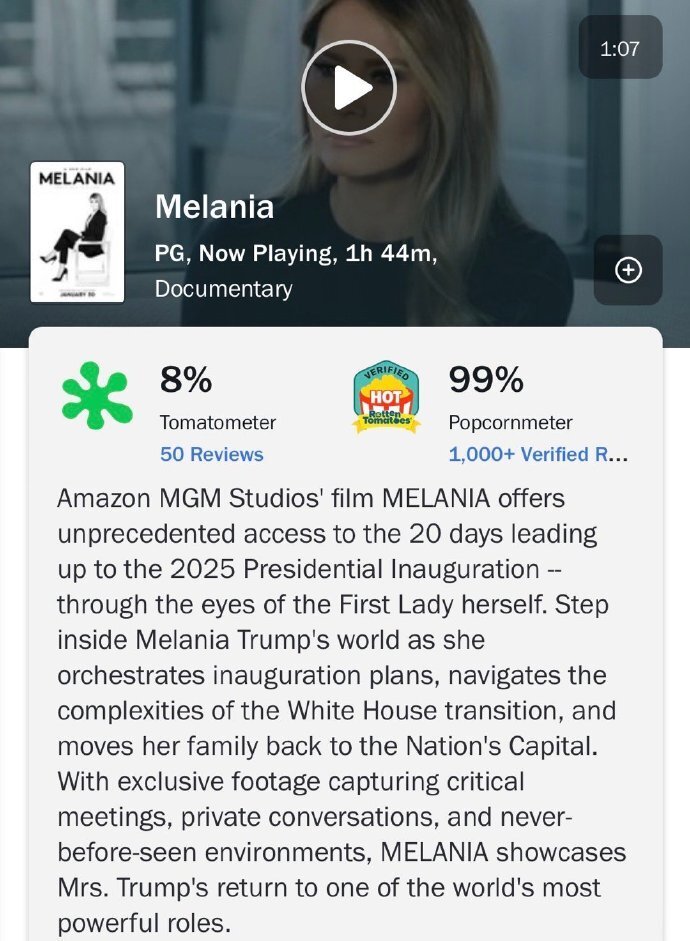This screenshot has height=941, width=690.
Task: Play the Melania trailer video
Action: [x=349, y=88]
